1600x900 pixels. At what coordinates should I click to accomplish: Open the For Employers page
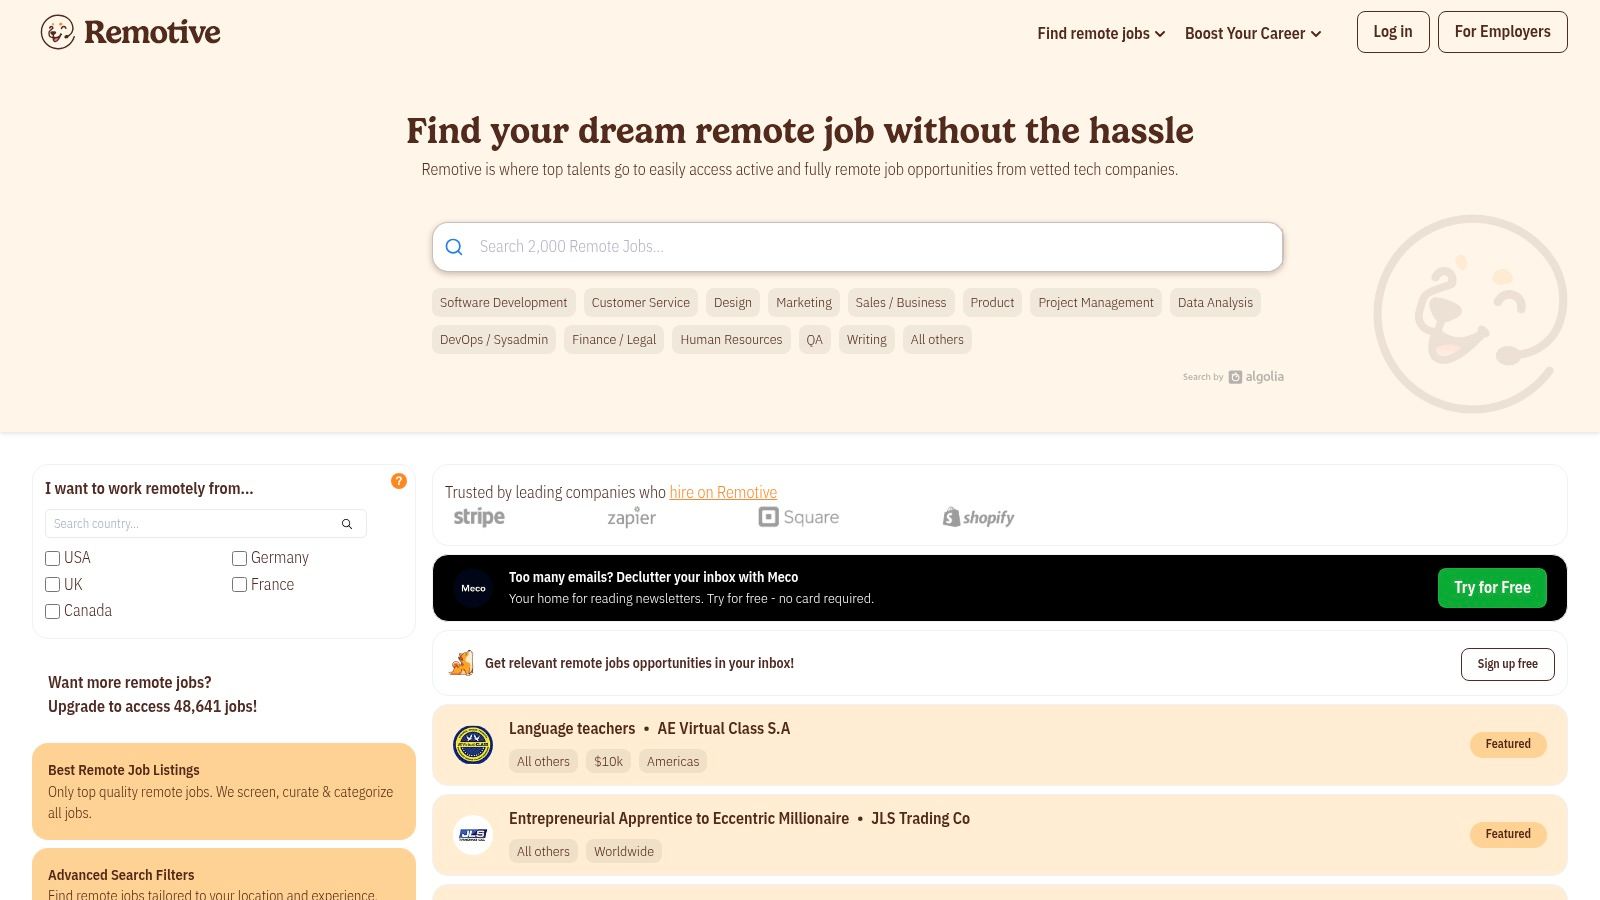pyautogui.click(x=1503, y=32)
